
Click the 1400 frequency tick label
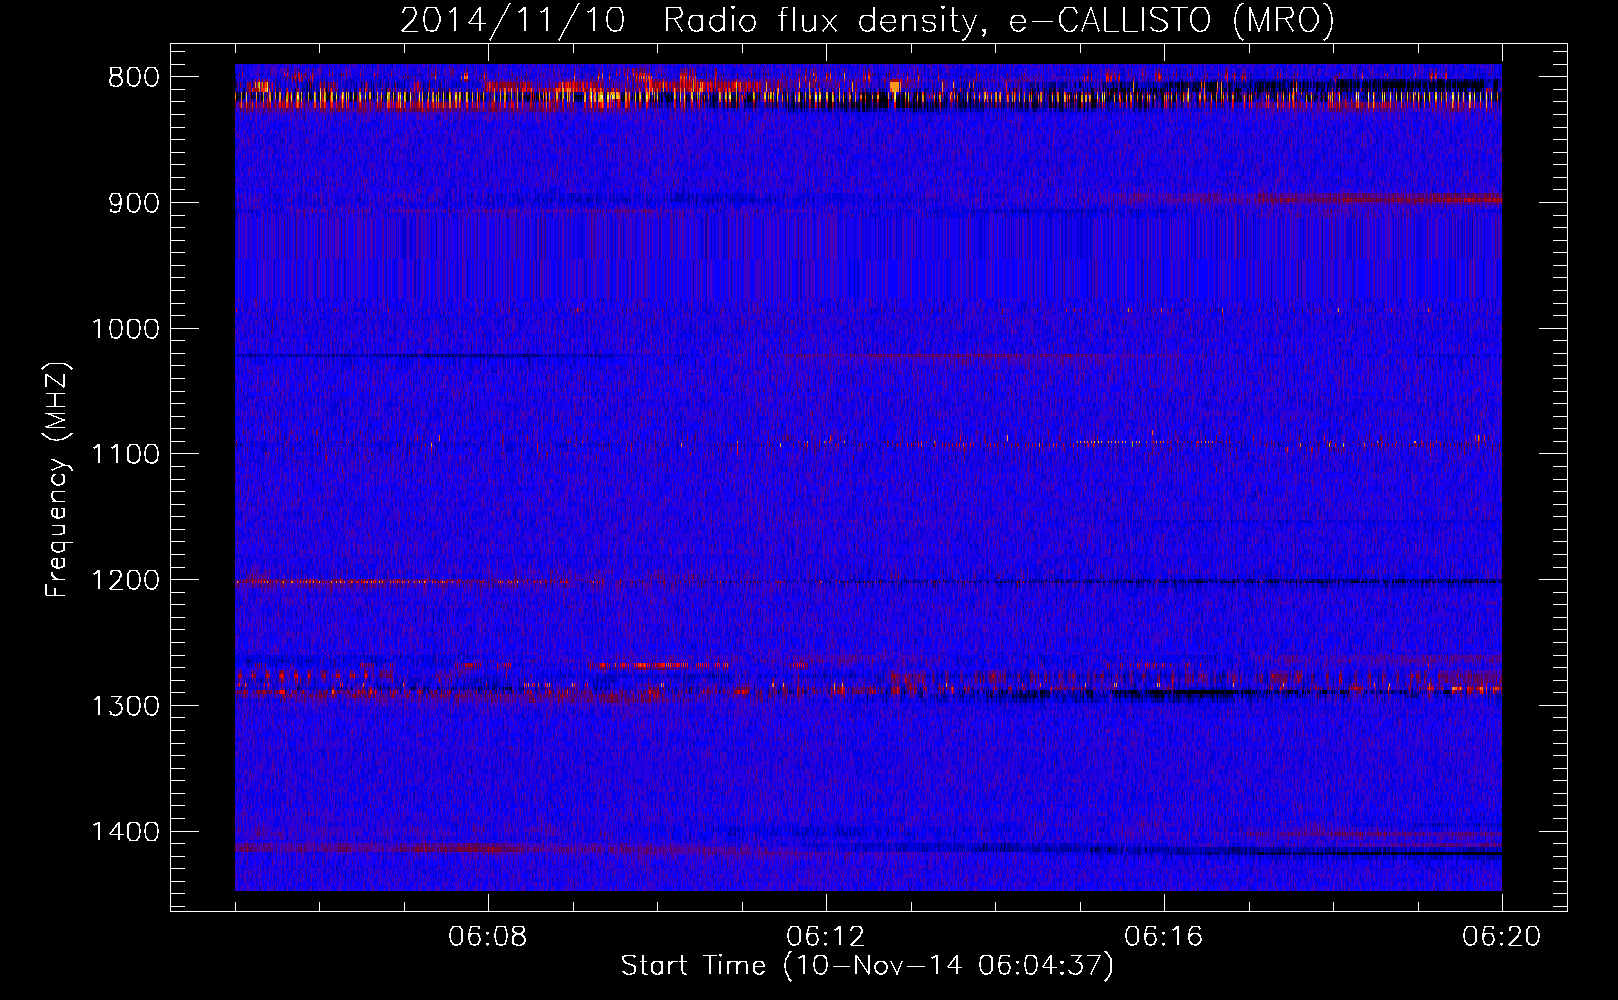coord(125,832)
